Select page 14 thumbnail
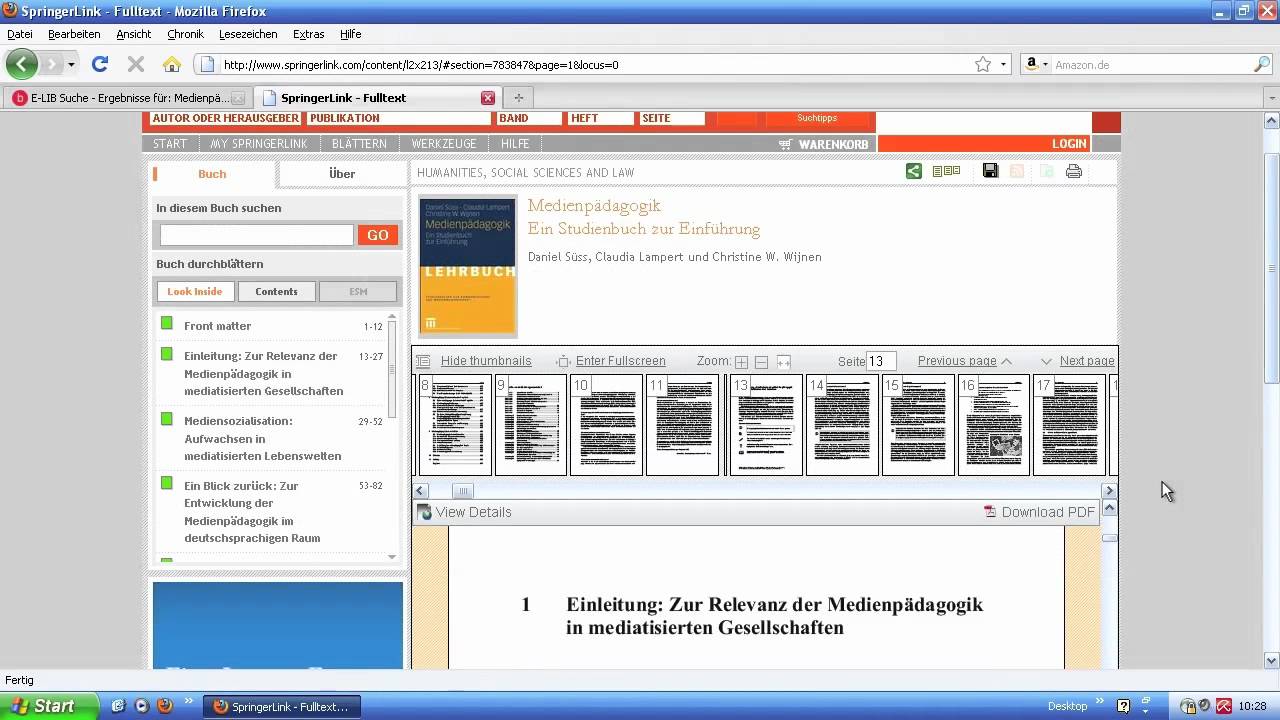 pos(843,425)
